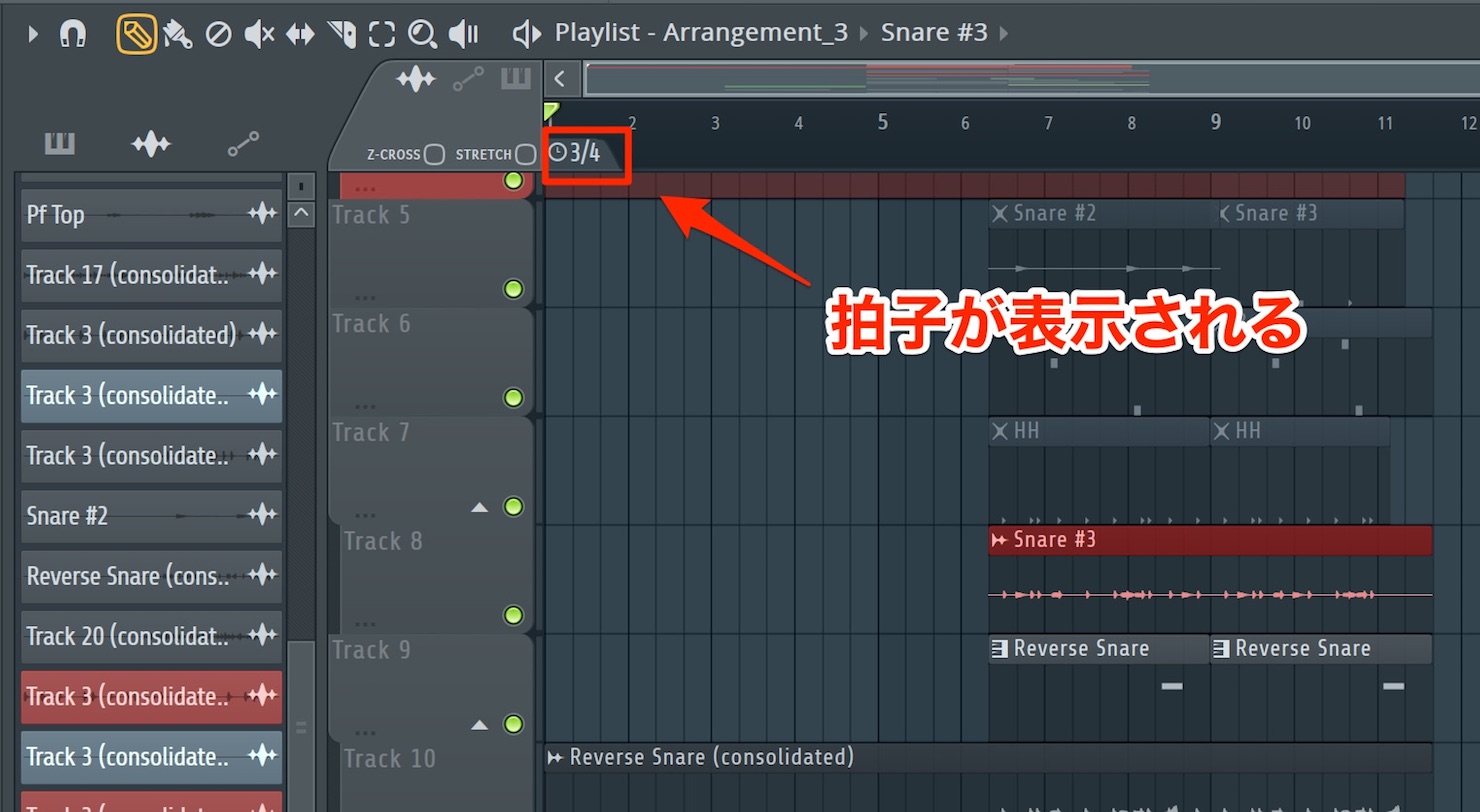Select the Draw pencil tool
1480x812 pixels.
136,34
